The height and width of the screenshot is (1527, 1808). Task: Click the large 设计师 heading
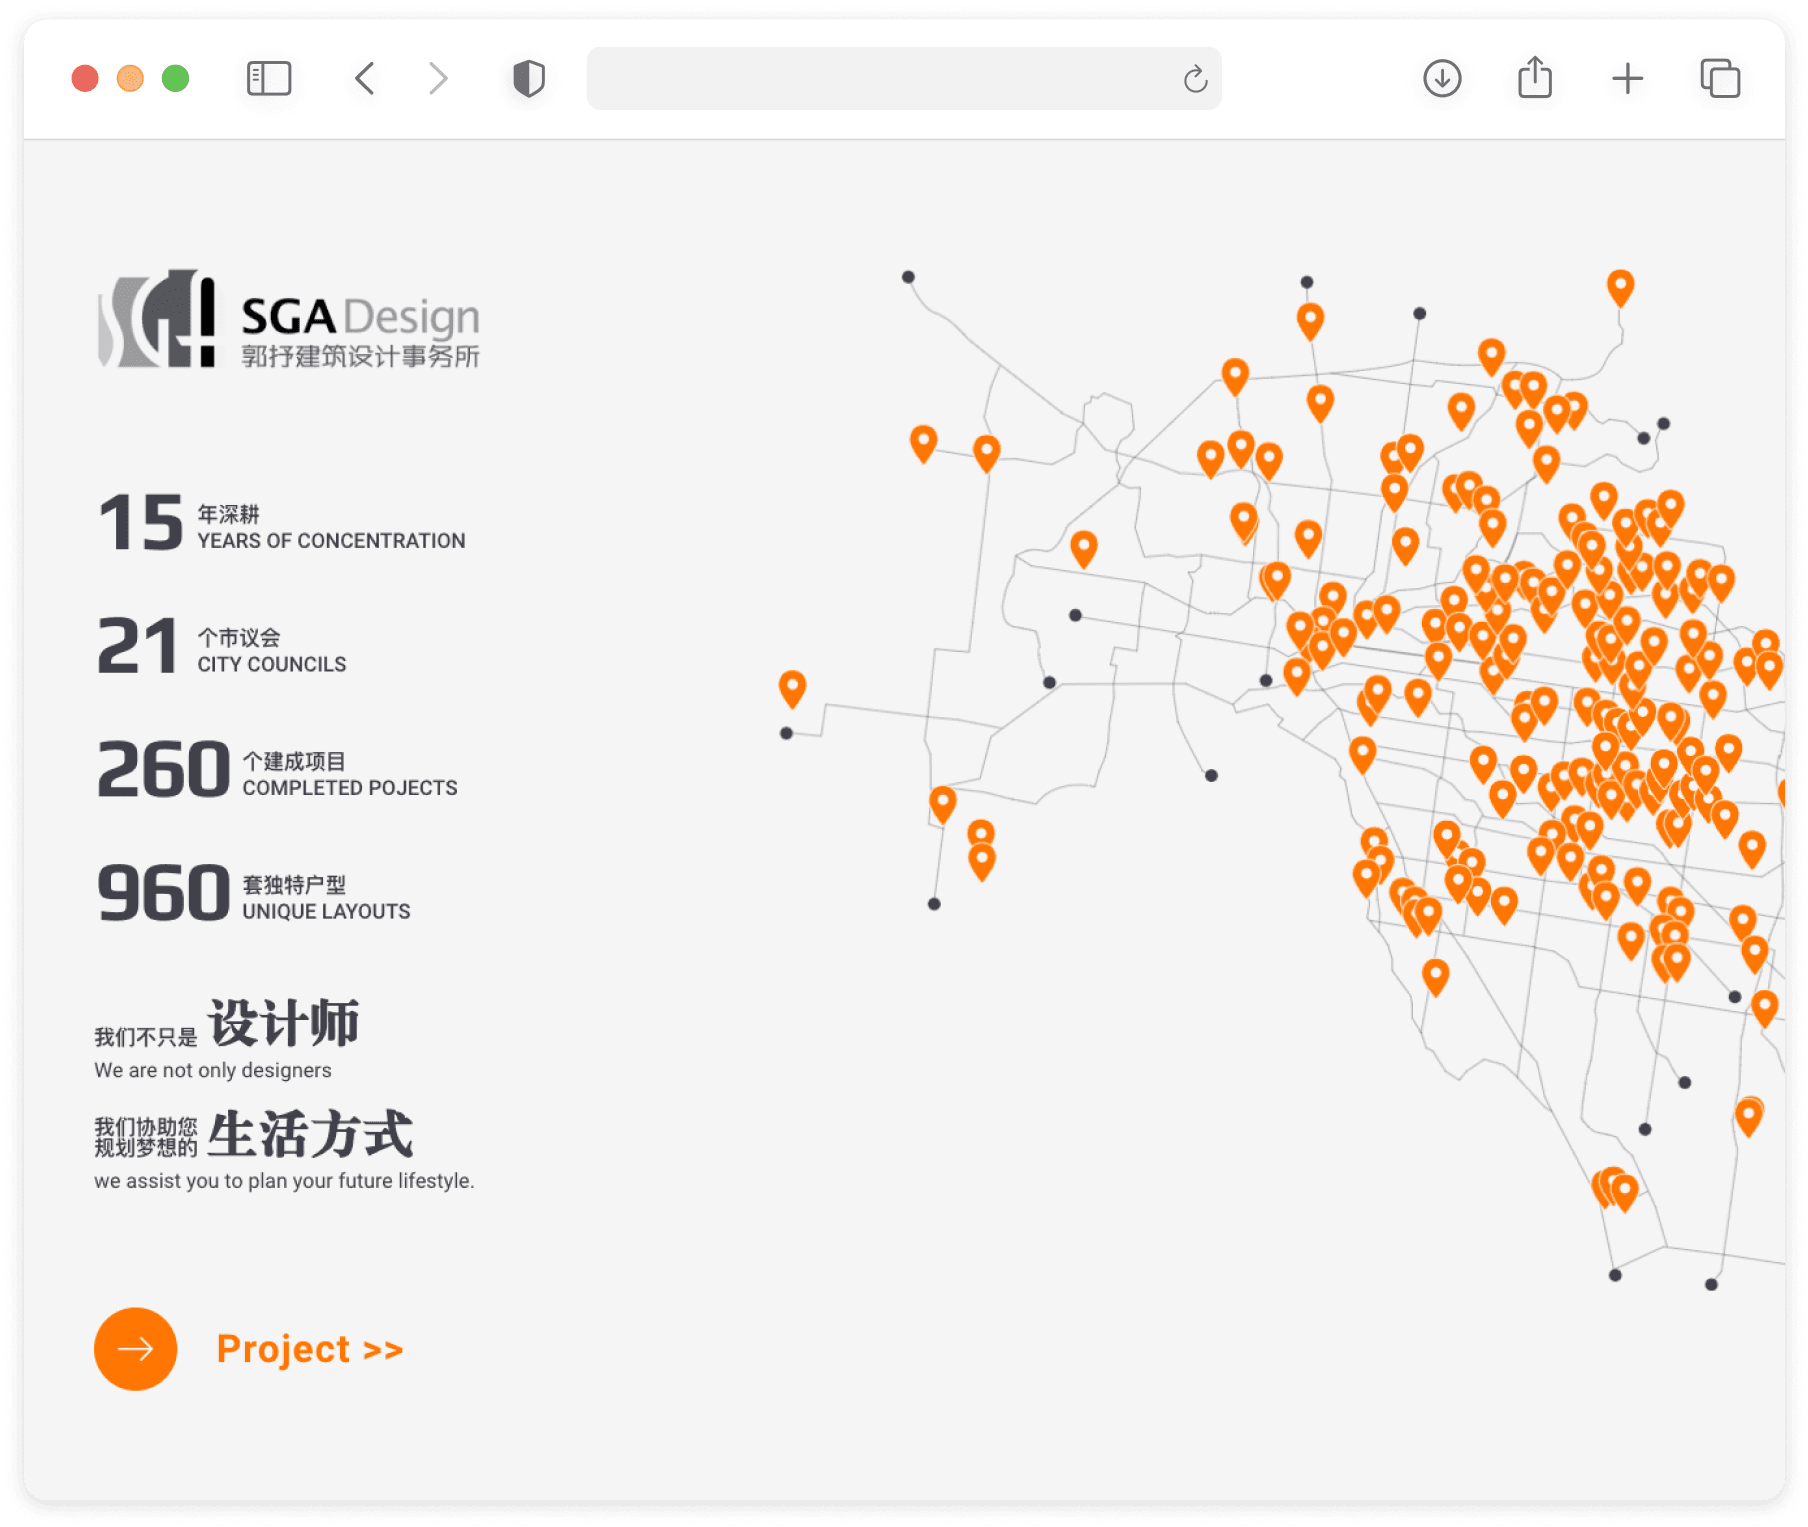pos(284,1023)
